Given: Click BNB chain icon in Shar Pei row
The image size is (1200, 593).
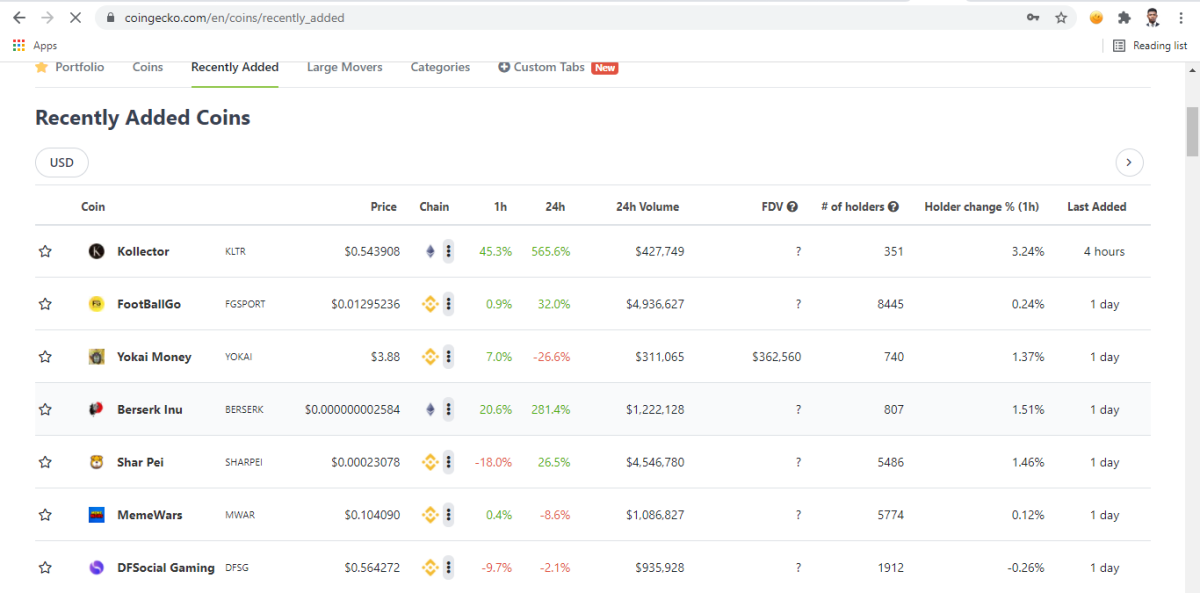Looking at the screenshot, I should tap(430, 463).
